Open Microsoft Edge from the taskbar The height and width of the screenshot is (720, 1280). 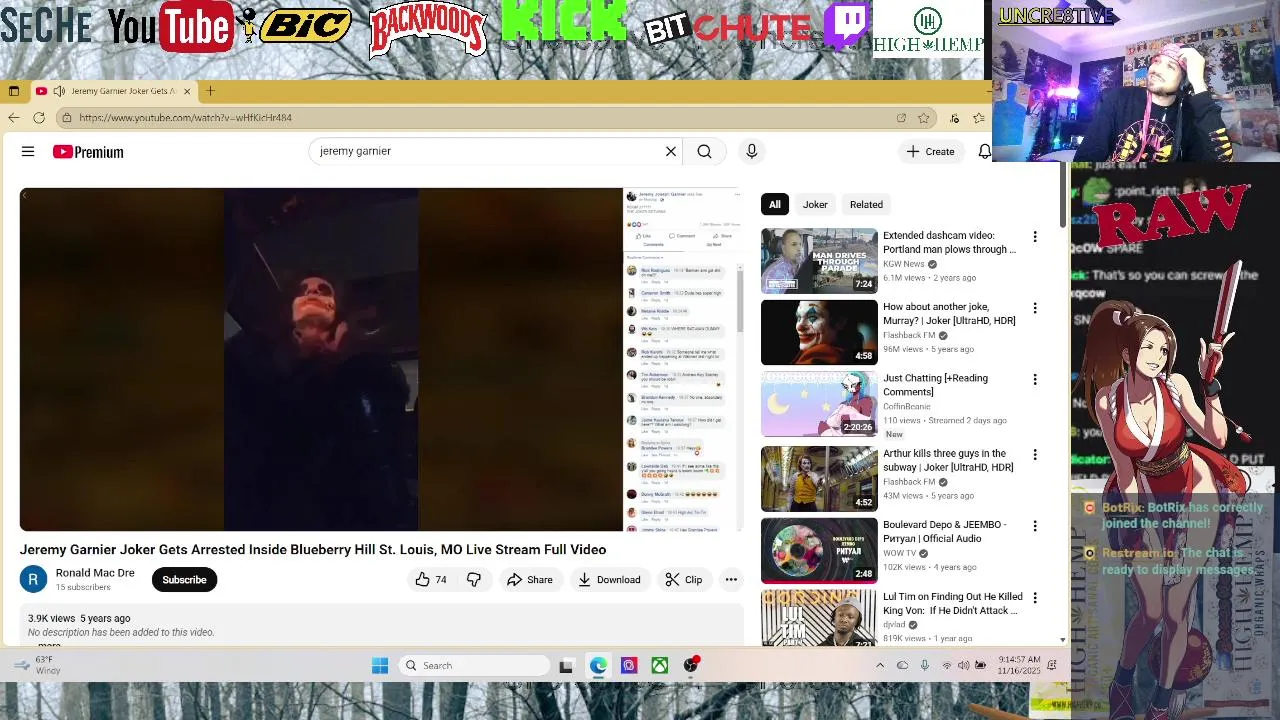coord(598,666)
